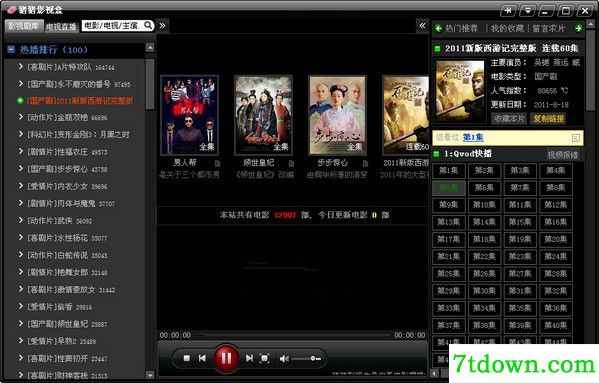This screenshot has width=599, height=383.
Task: Expand the chevron beside 变形金刚3
Action: coord(21,134)
